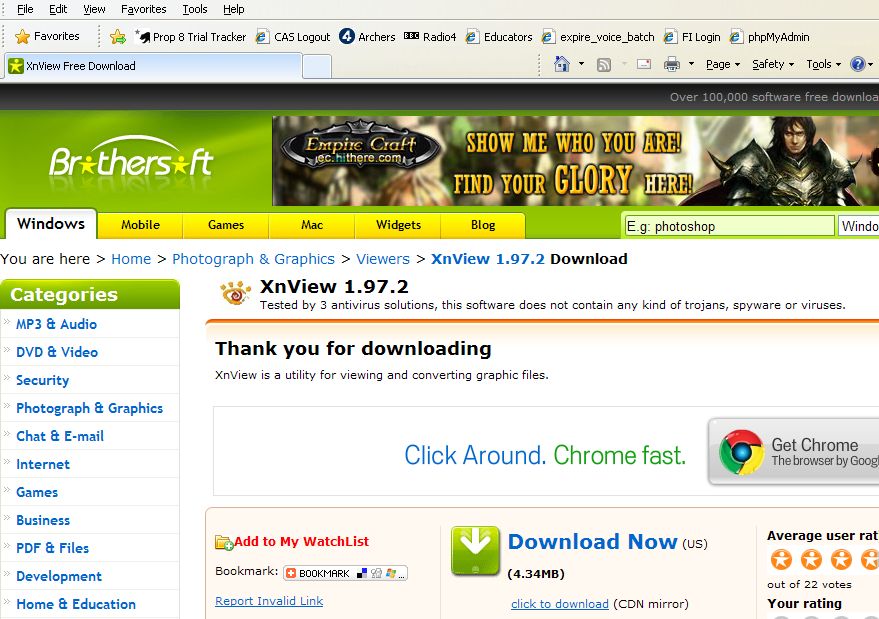Open the Windows platform combo box
879x619 pixels.
tap(858, 226)
